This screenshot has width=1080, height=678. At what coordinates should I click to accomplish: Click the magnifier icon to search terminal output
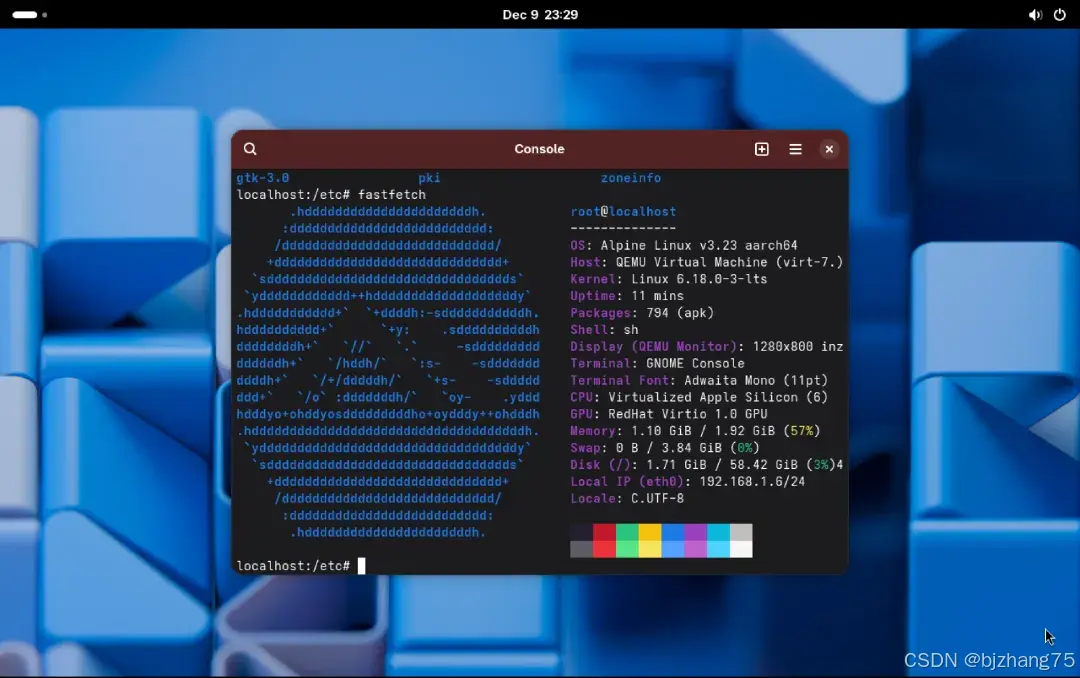[x=249, y=149]
